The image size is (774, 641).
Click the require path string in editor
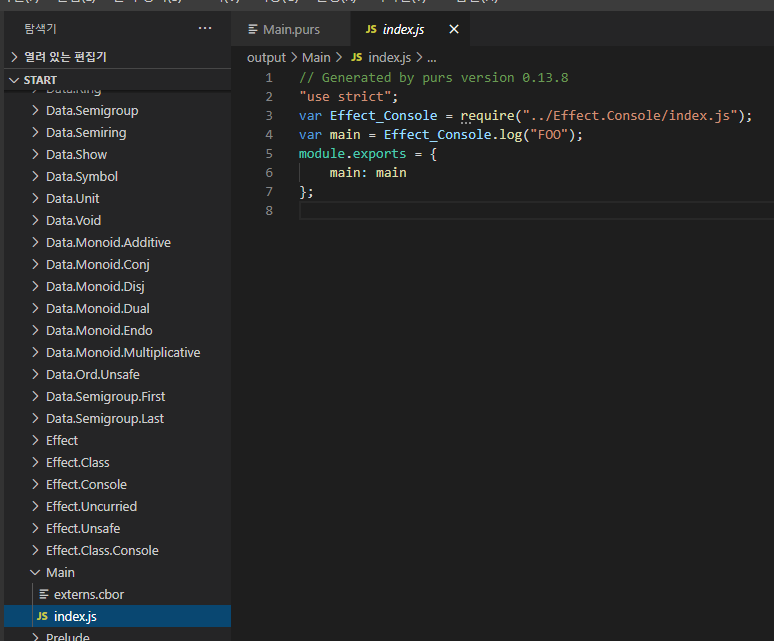click(630, 116)
